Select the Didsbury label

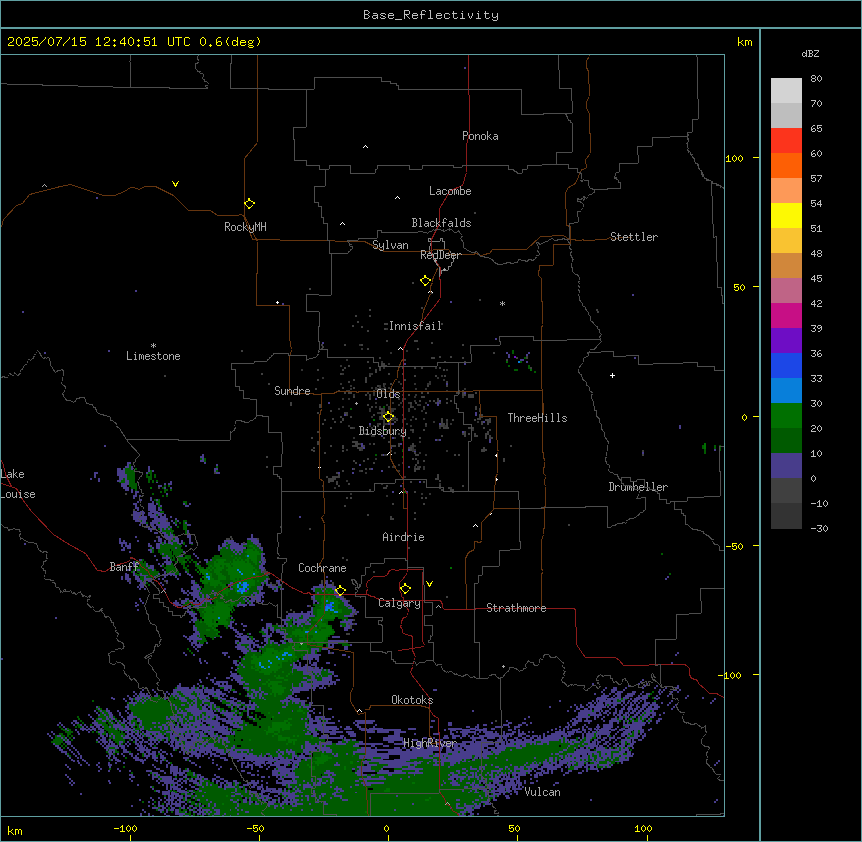(x=383, y=431)
